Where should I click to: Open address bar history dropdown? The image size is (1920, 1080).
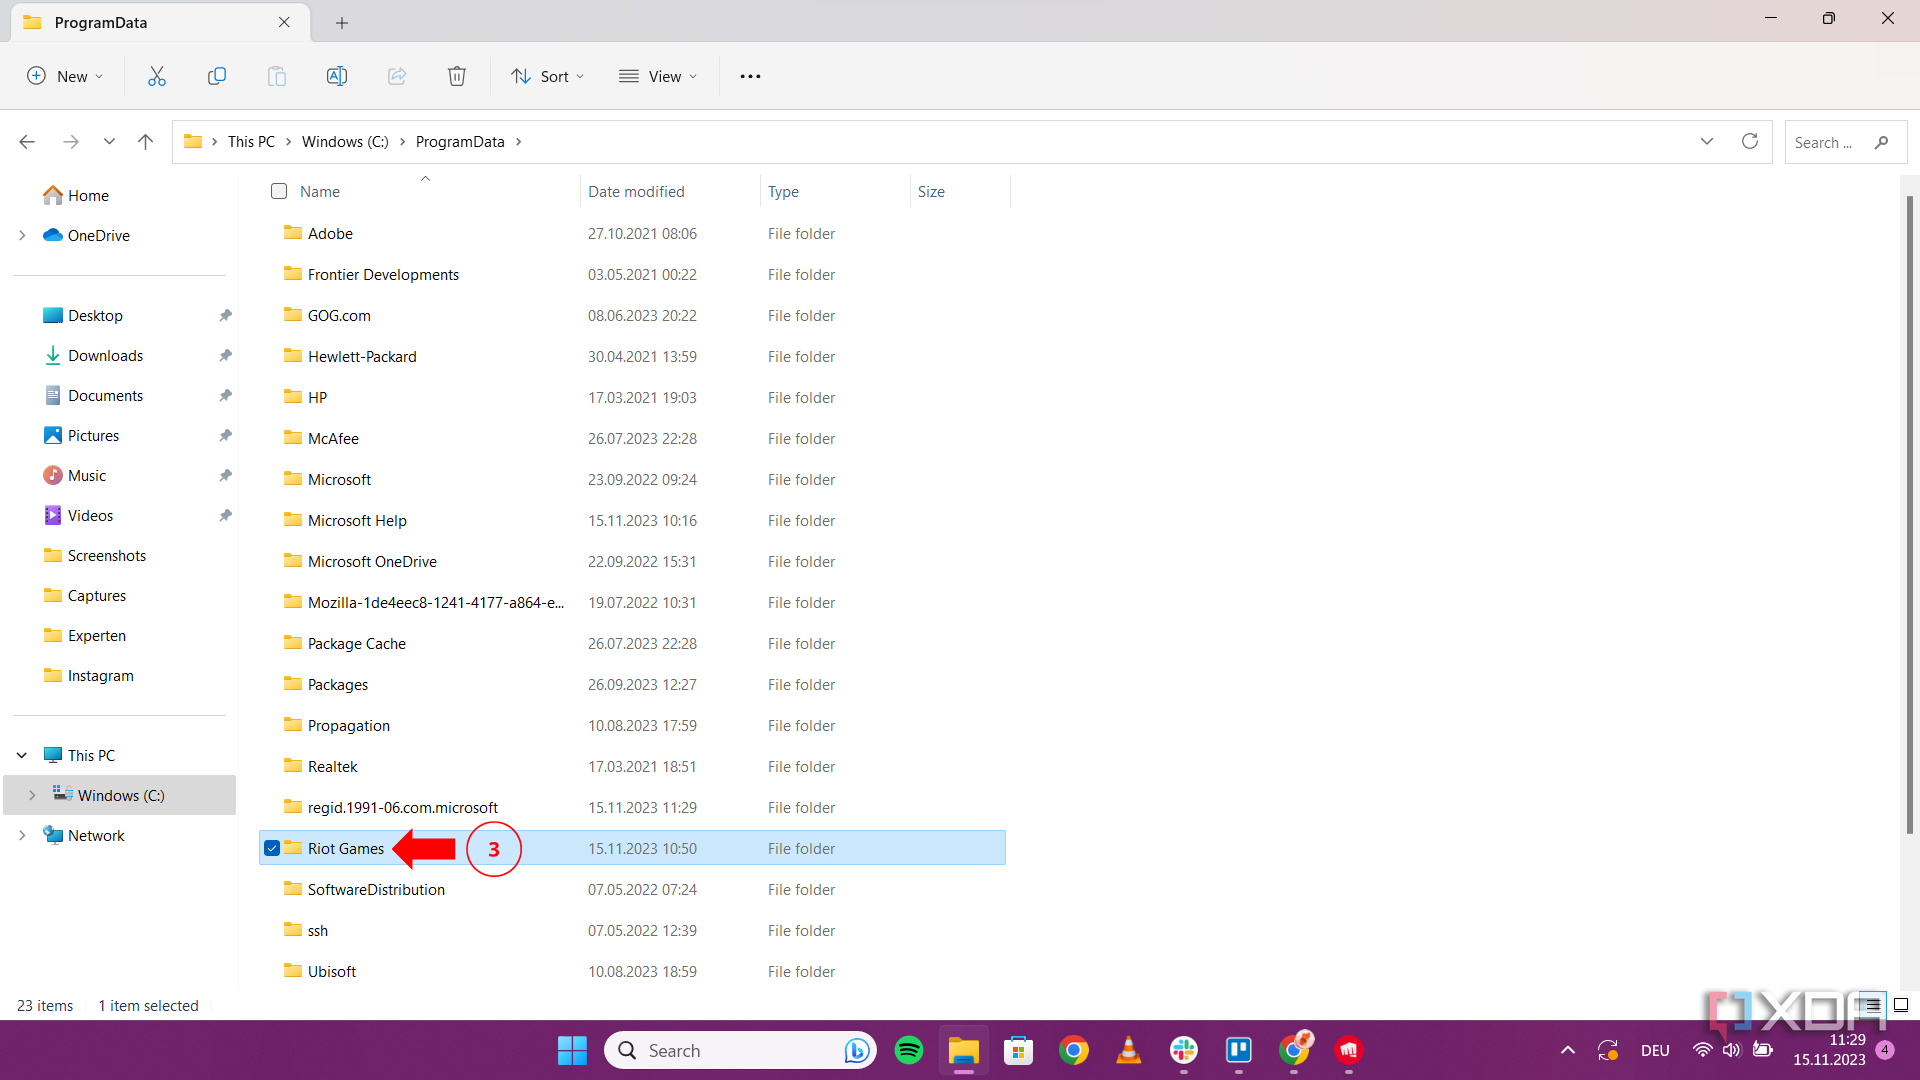pyautogui.click(x=1707, y=142)
